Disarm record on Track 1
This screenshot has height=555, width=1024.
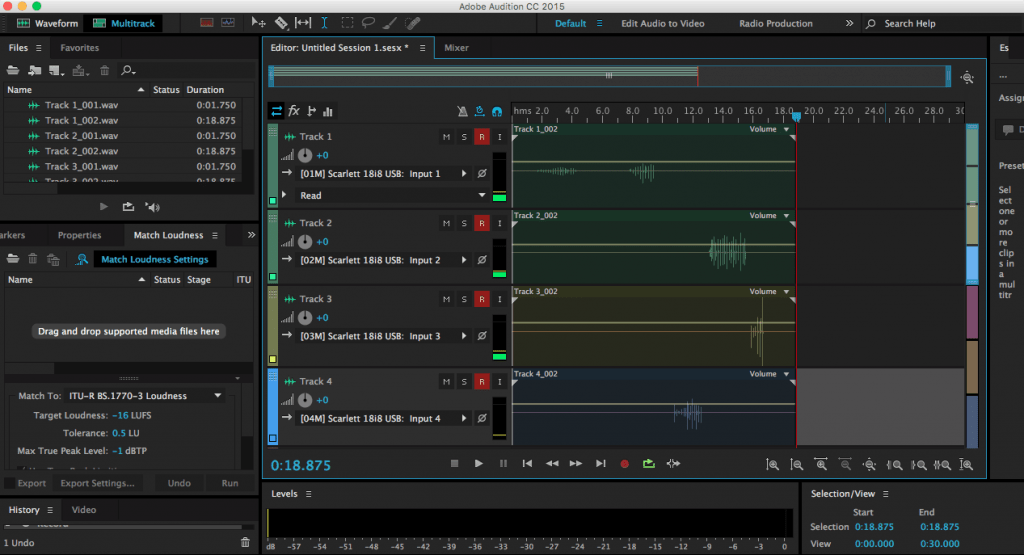pyautogui.click(x=482, y=137)
